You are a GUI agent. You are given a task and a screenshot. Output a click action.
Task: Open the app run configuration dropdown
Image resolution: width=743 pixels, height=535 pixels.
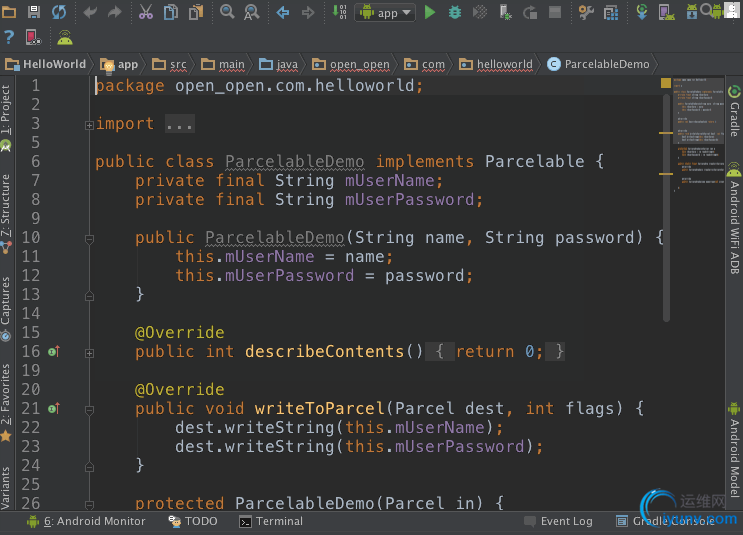coord(385,13)
